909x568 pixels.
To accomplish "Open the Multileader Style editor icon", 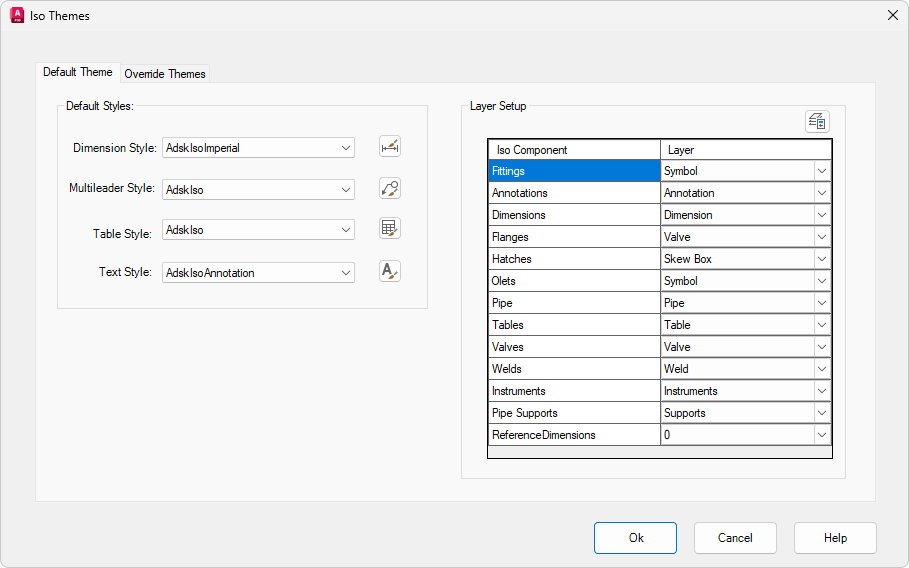I will click(x=390, y=189).
